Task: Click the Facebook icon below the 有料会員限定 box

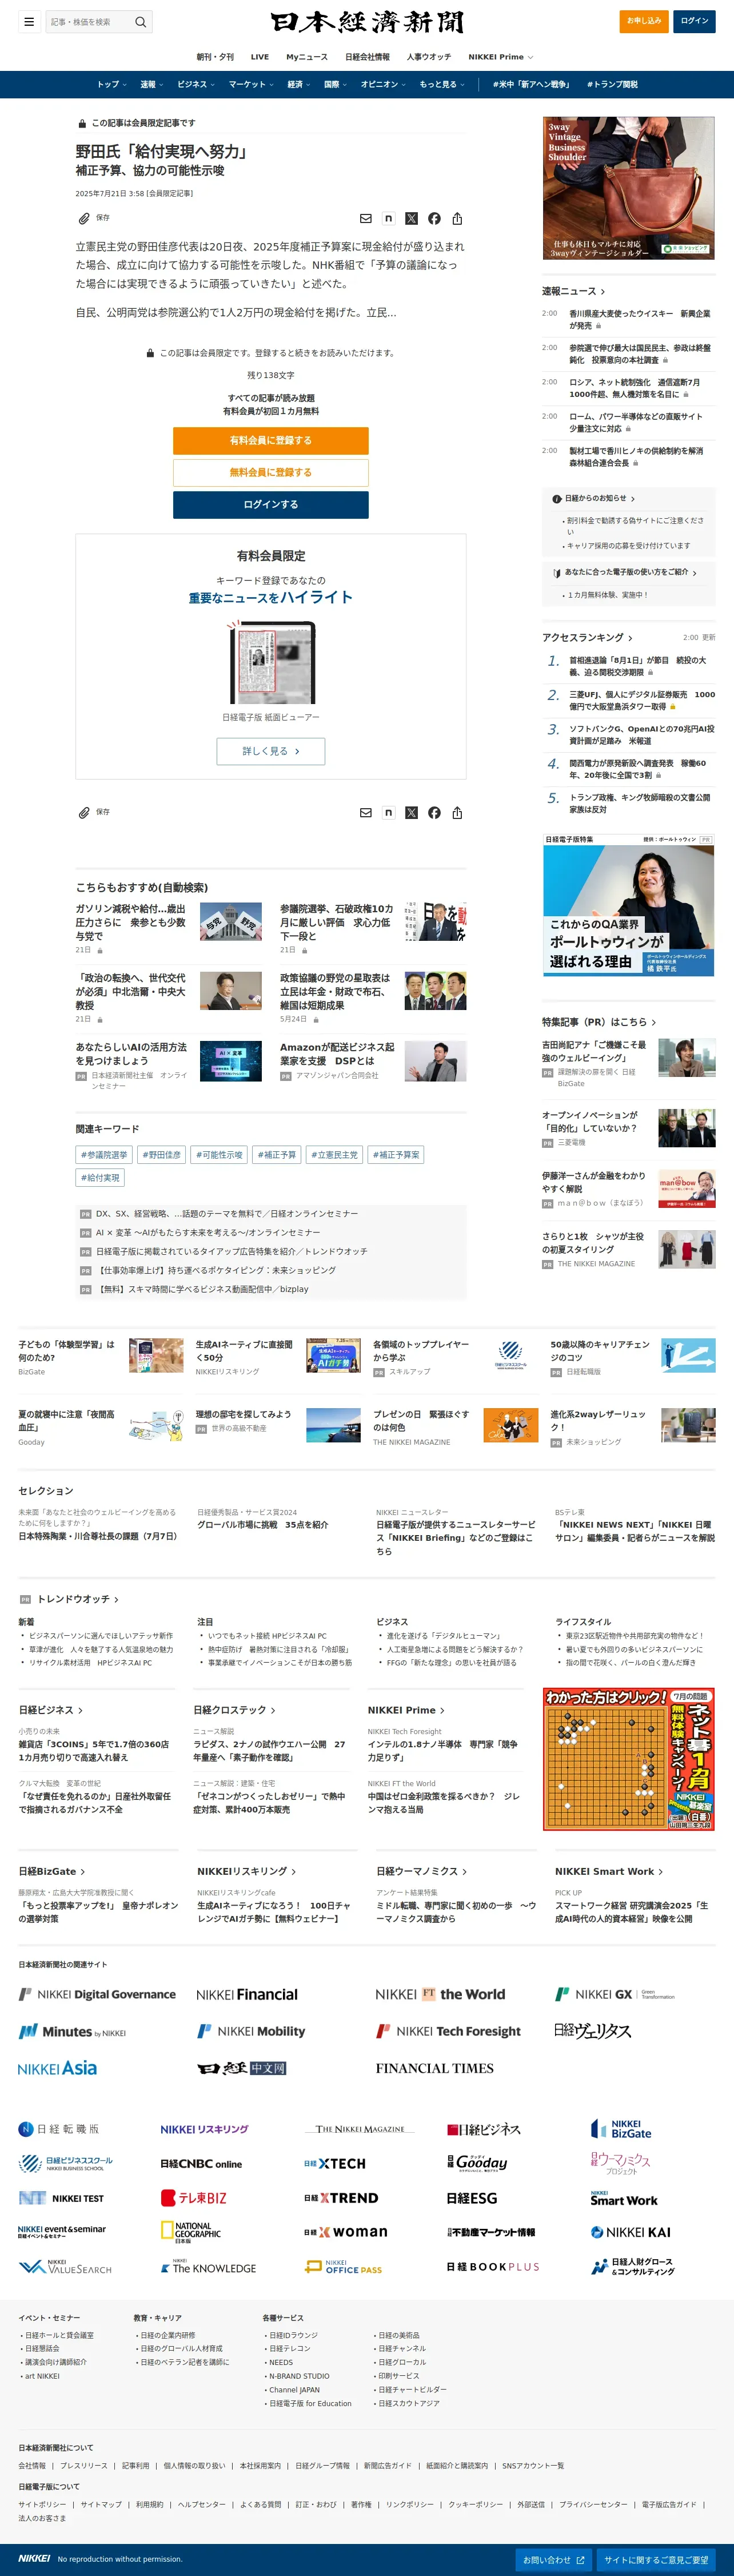Action: [x=434, y=813]
